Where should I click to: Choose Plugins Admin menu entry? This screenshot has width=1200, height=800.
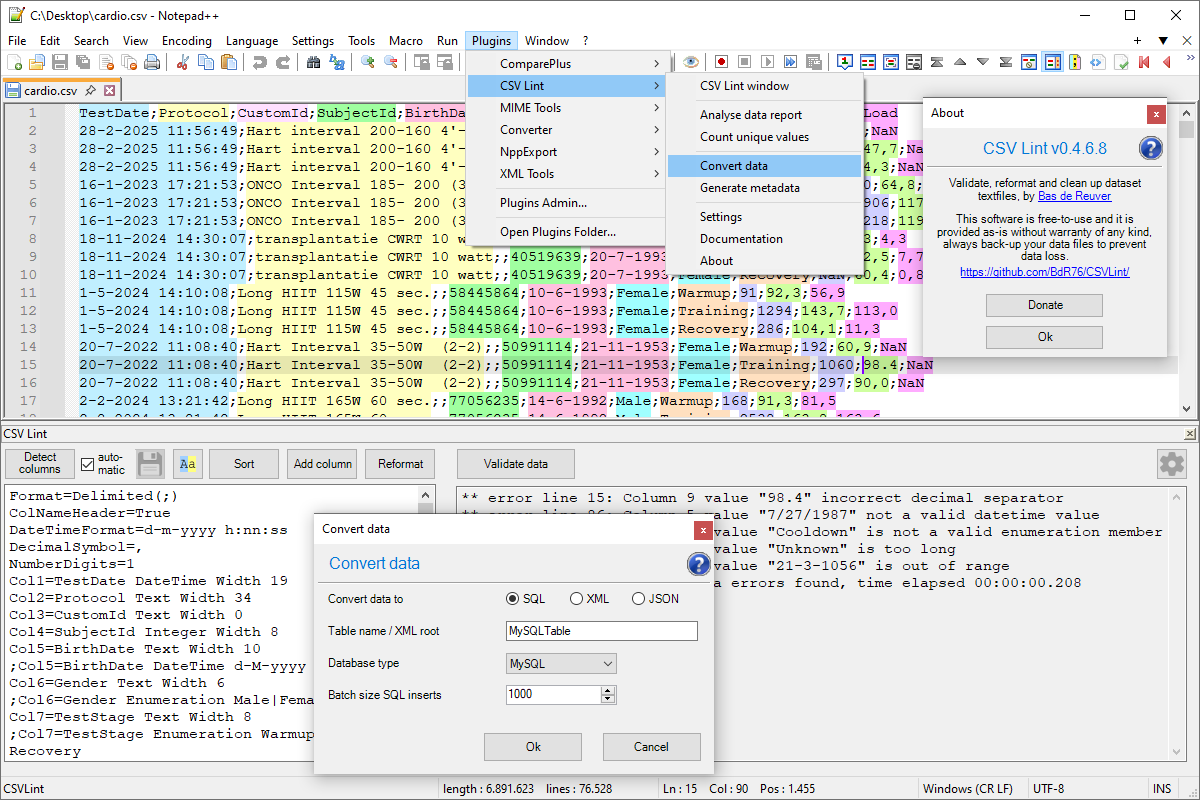click(565, 203)
